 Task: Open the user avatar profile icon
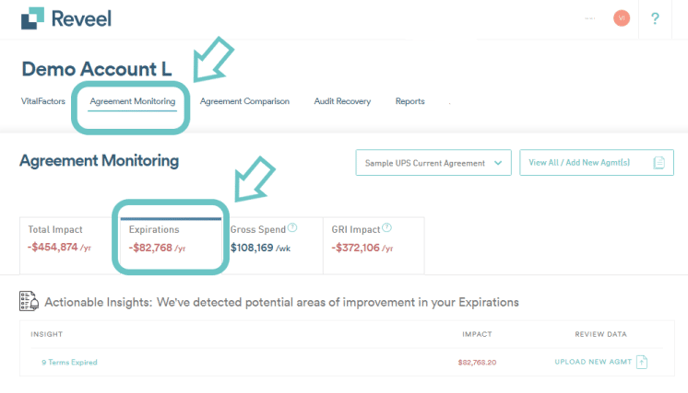click(621, 18)
